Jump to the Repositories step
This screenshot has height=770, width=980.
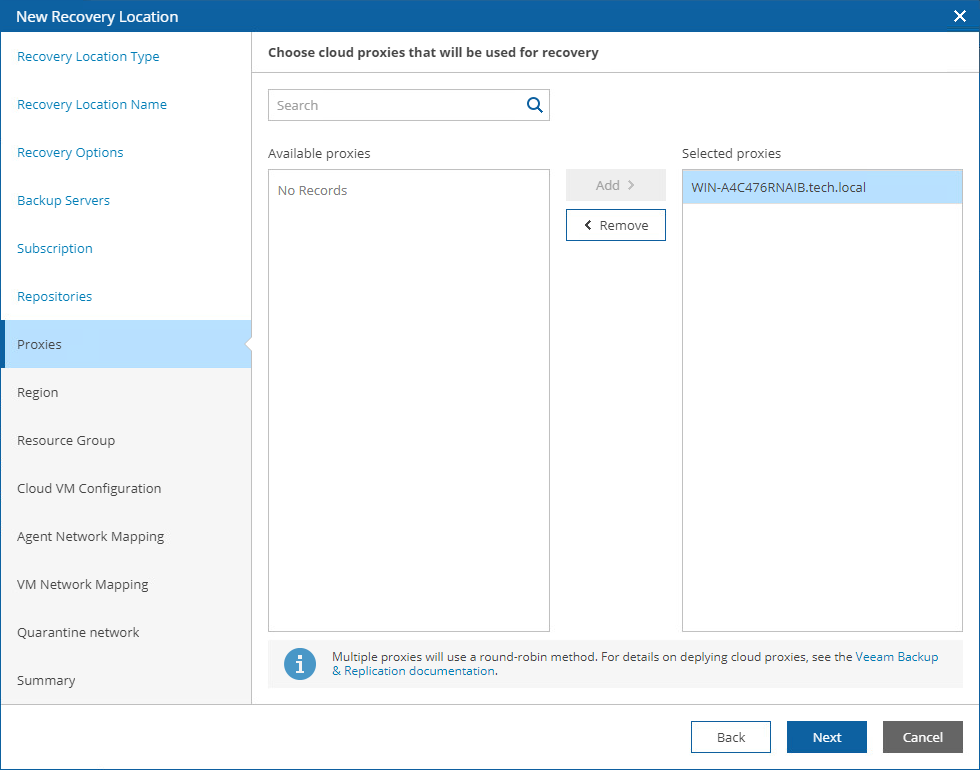(54, 297)
